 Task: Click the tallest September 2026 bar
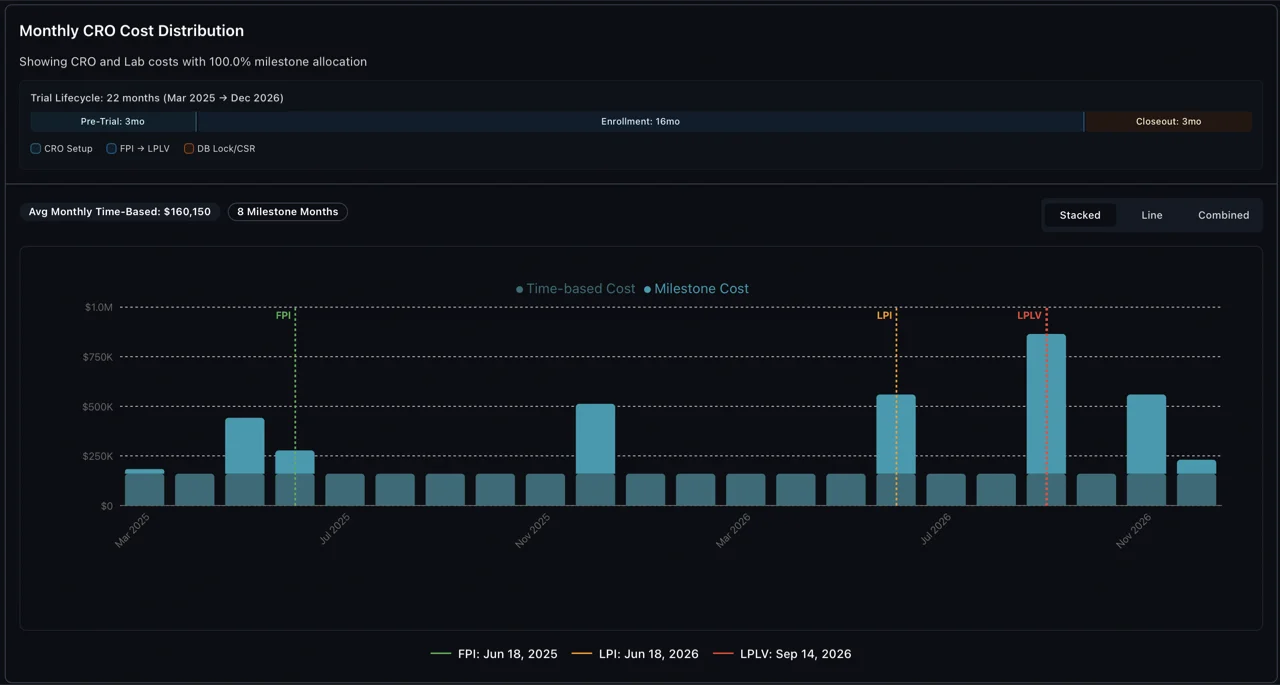pyautogui.click(x=1046, y=420)
